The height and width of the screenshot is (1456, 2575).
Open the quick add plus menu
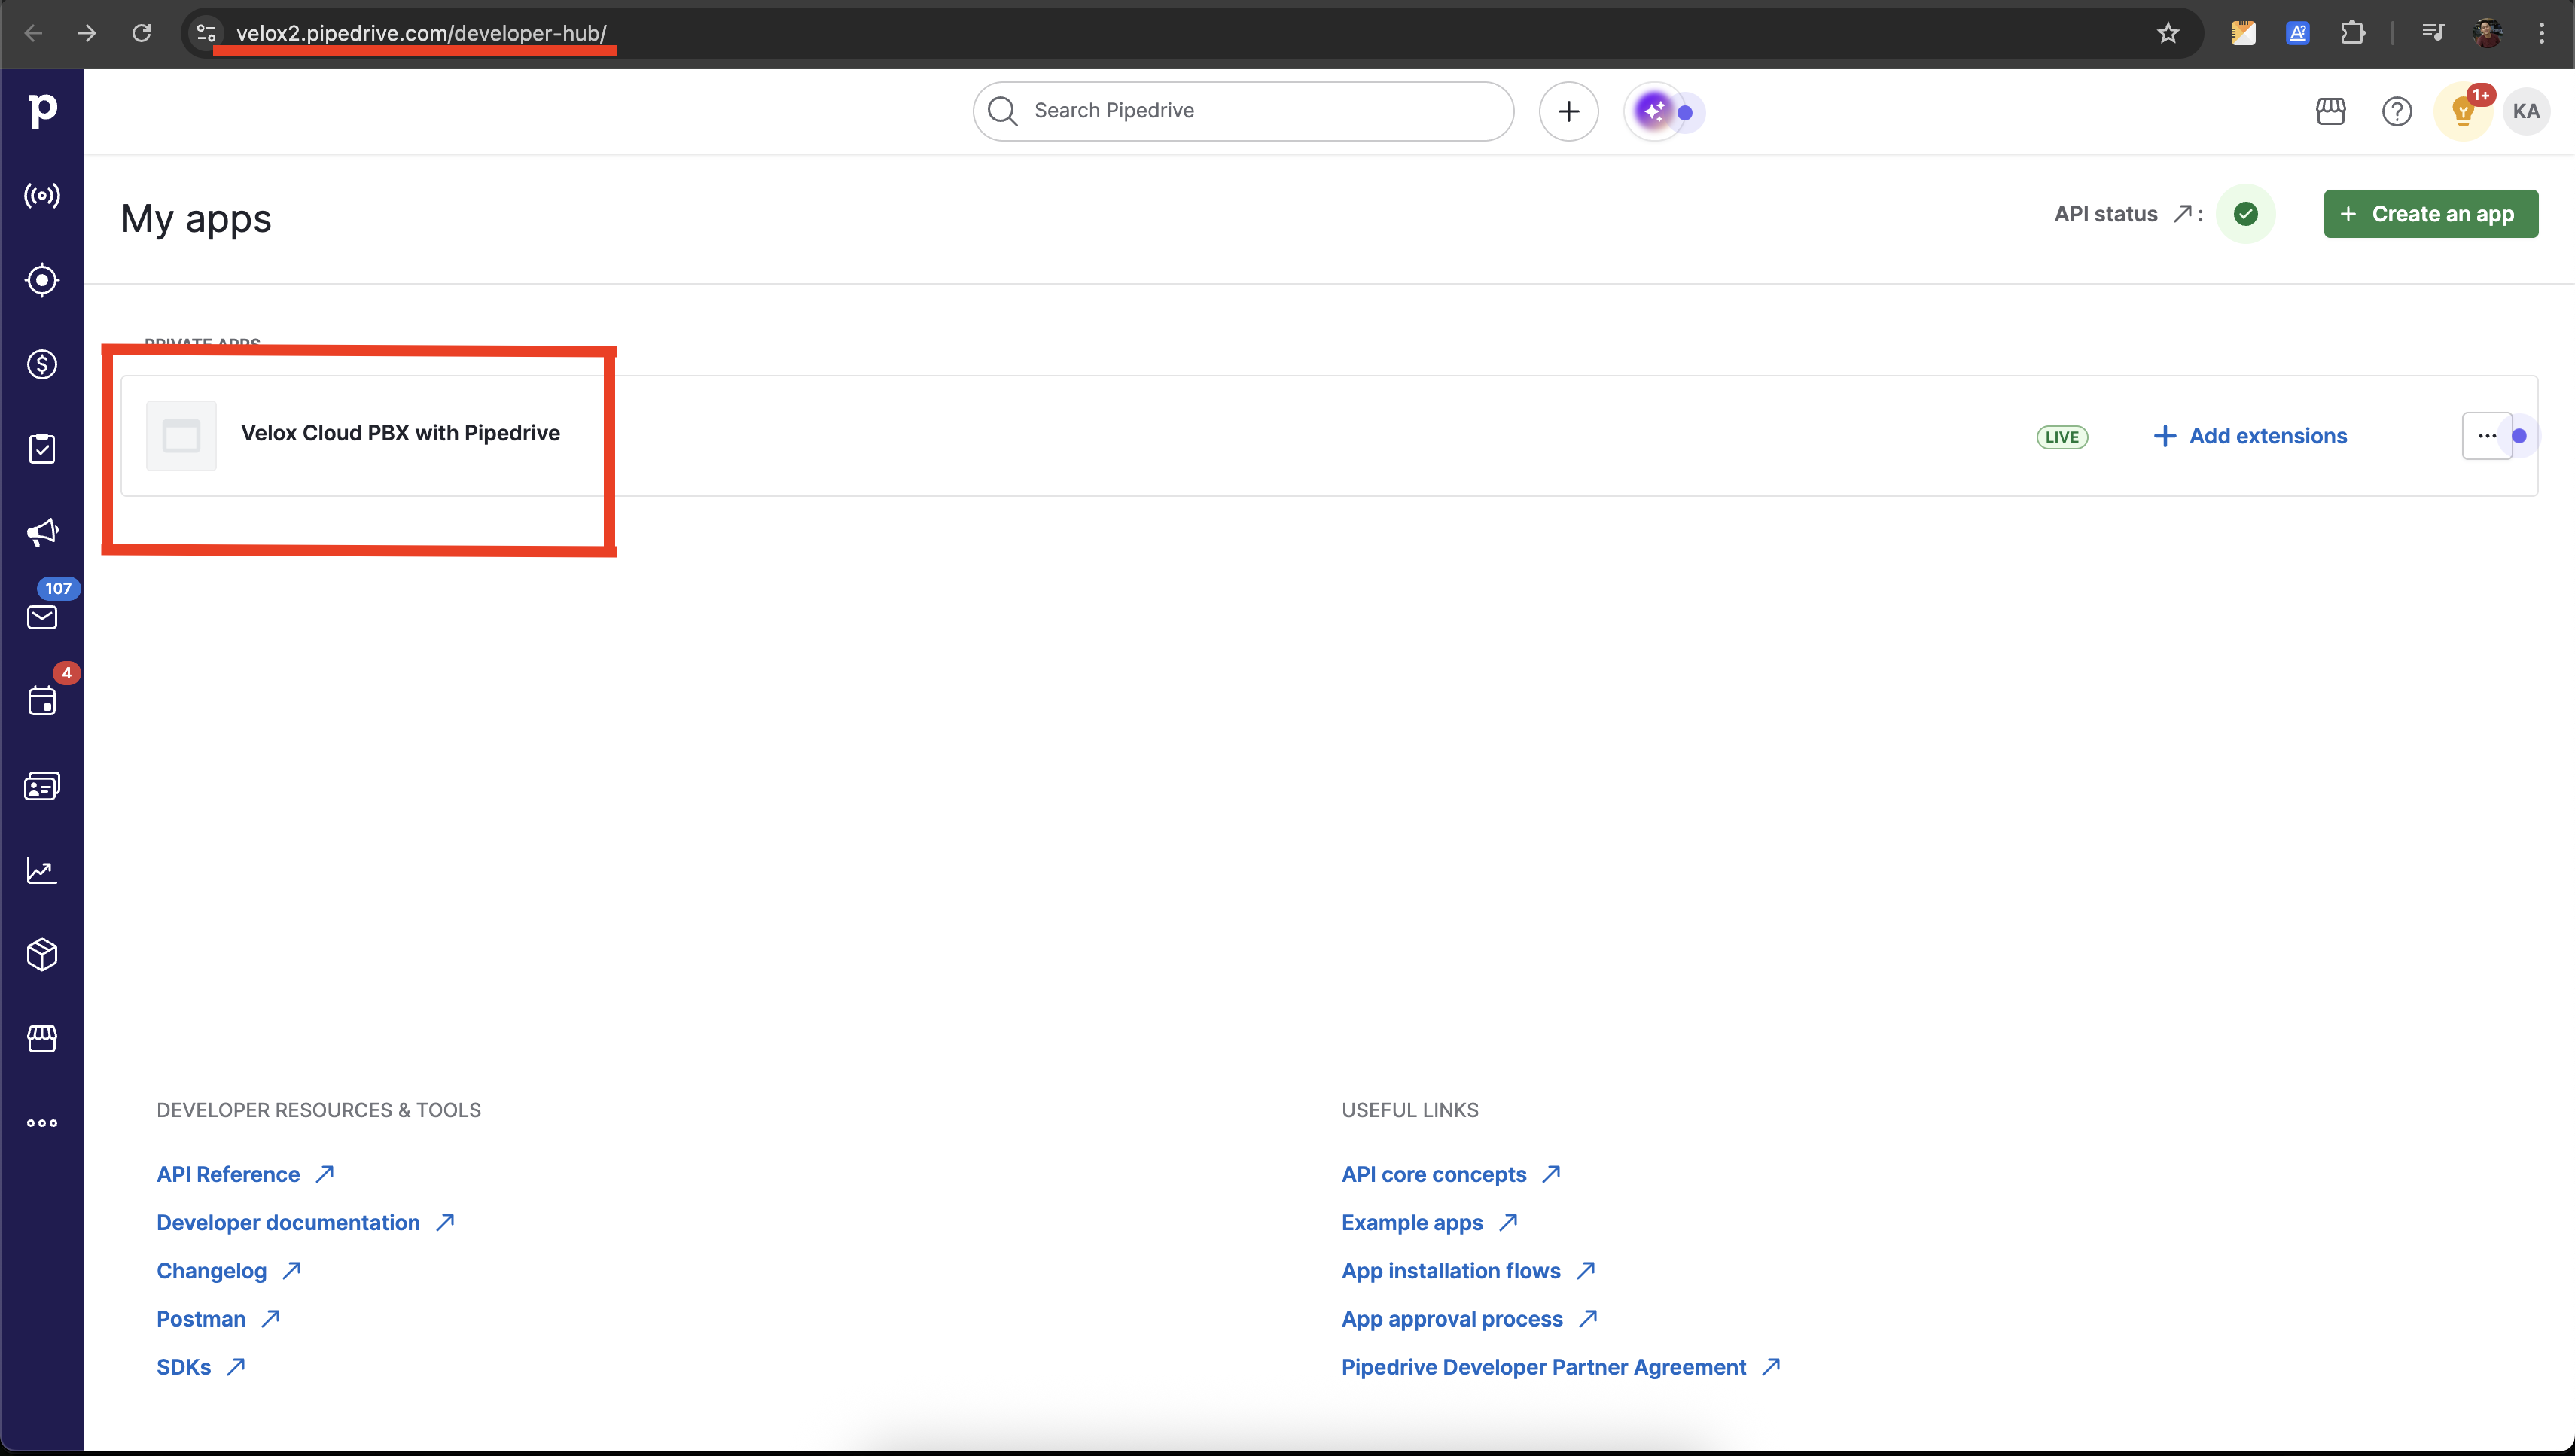pyautogui.click(x=1568, y=111)
